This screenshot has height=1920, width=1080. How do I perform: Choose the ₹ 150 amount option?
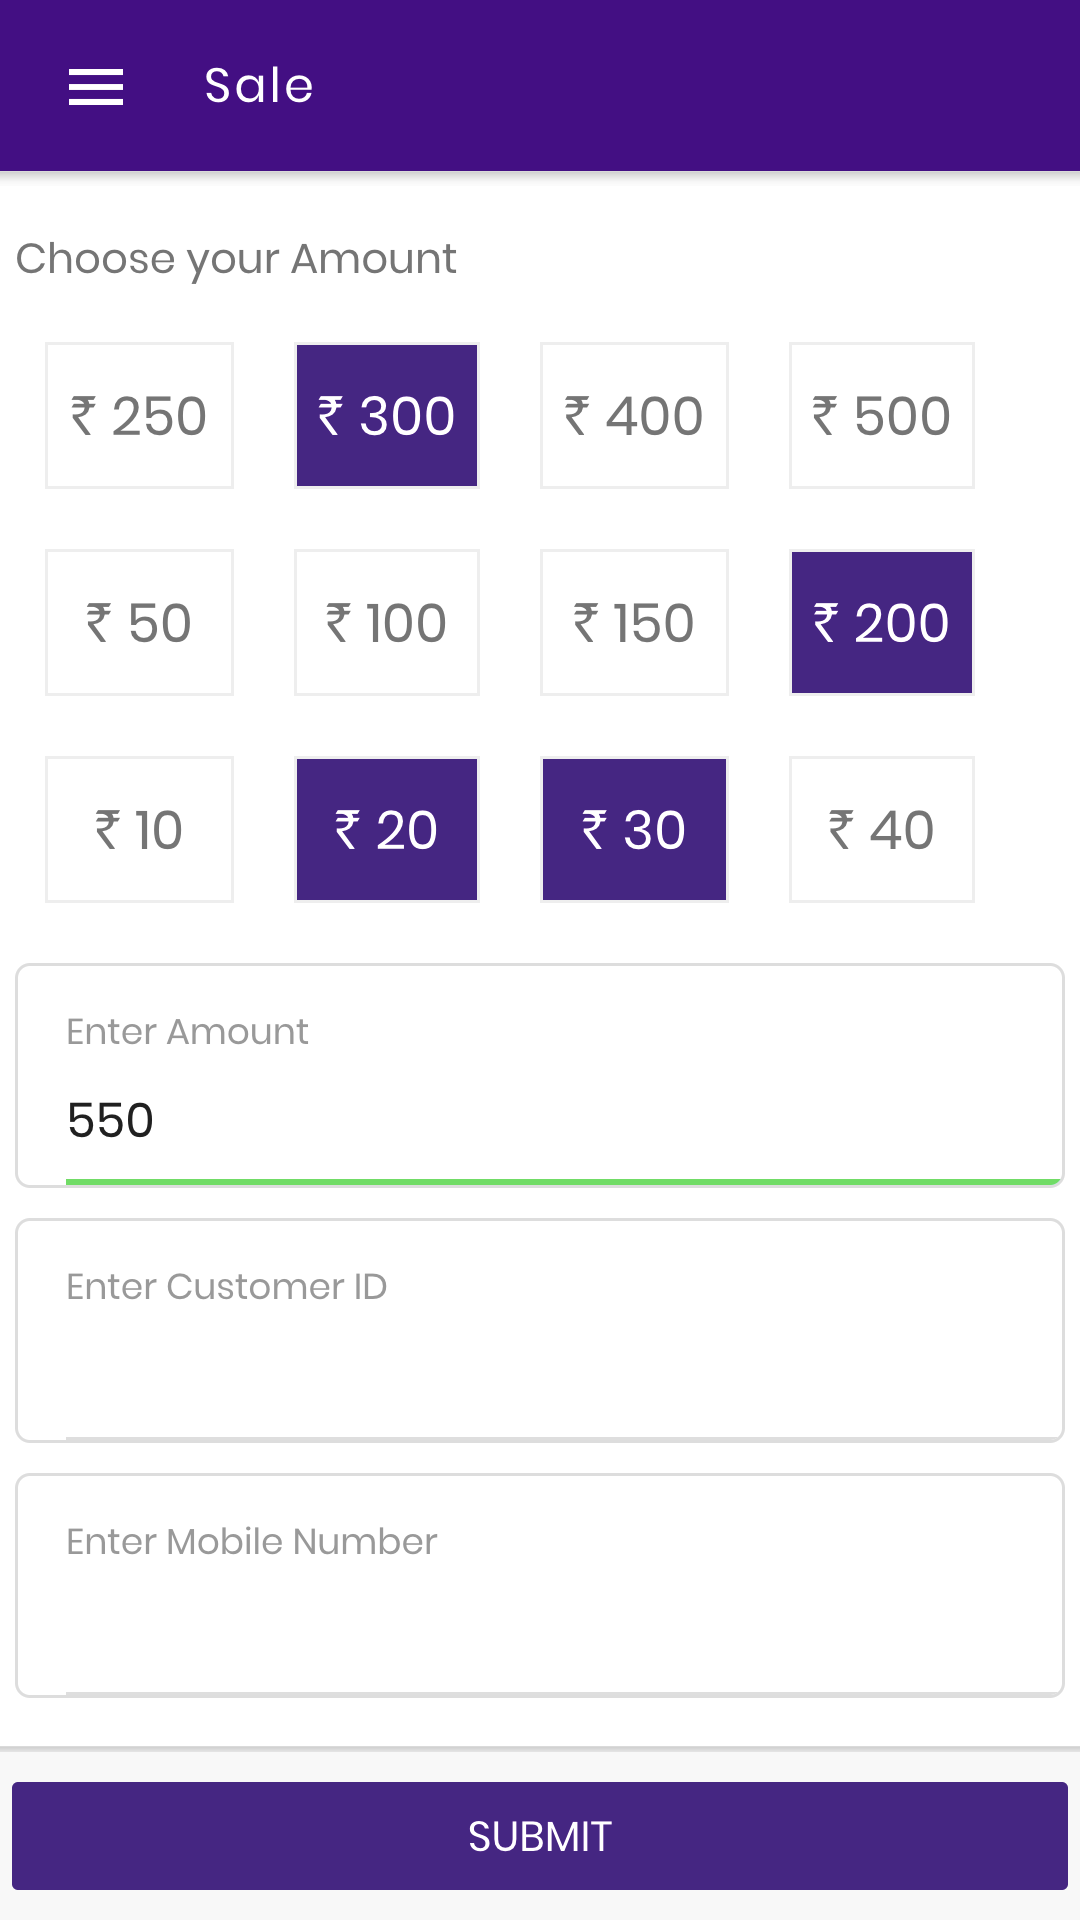click(x=634, y=623)
